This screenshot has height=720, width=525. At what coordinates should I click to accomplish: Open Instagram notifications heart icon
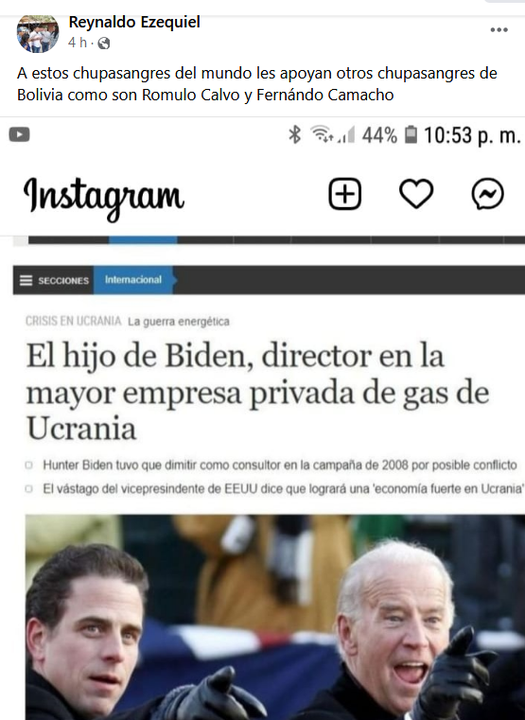(416, 194)
